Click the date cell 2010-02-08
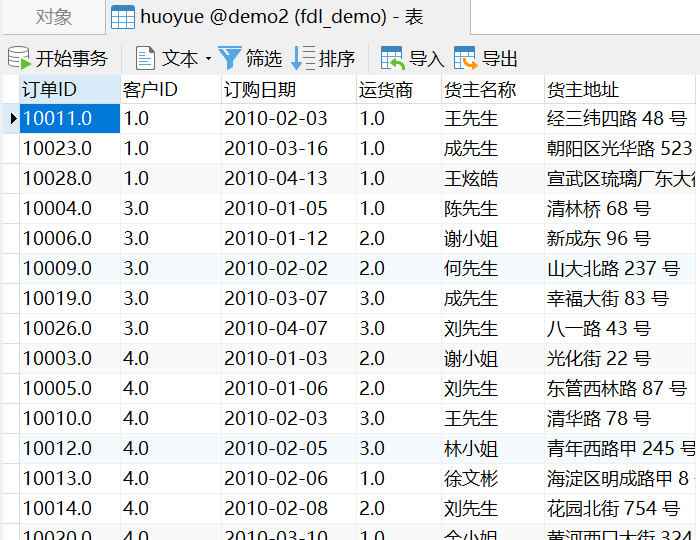The width and height of the screenshot is (700, 540). point(289,508)
